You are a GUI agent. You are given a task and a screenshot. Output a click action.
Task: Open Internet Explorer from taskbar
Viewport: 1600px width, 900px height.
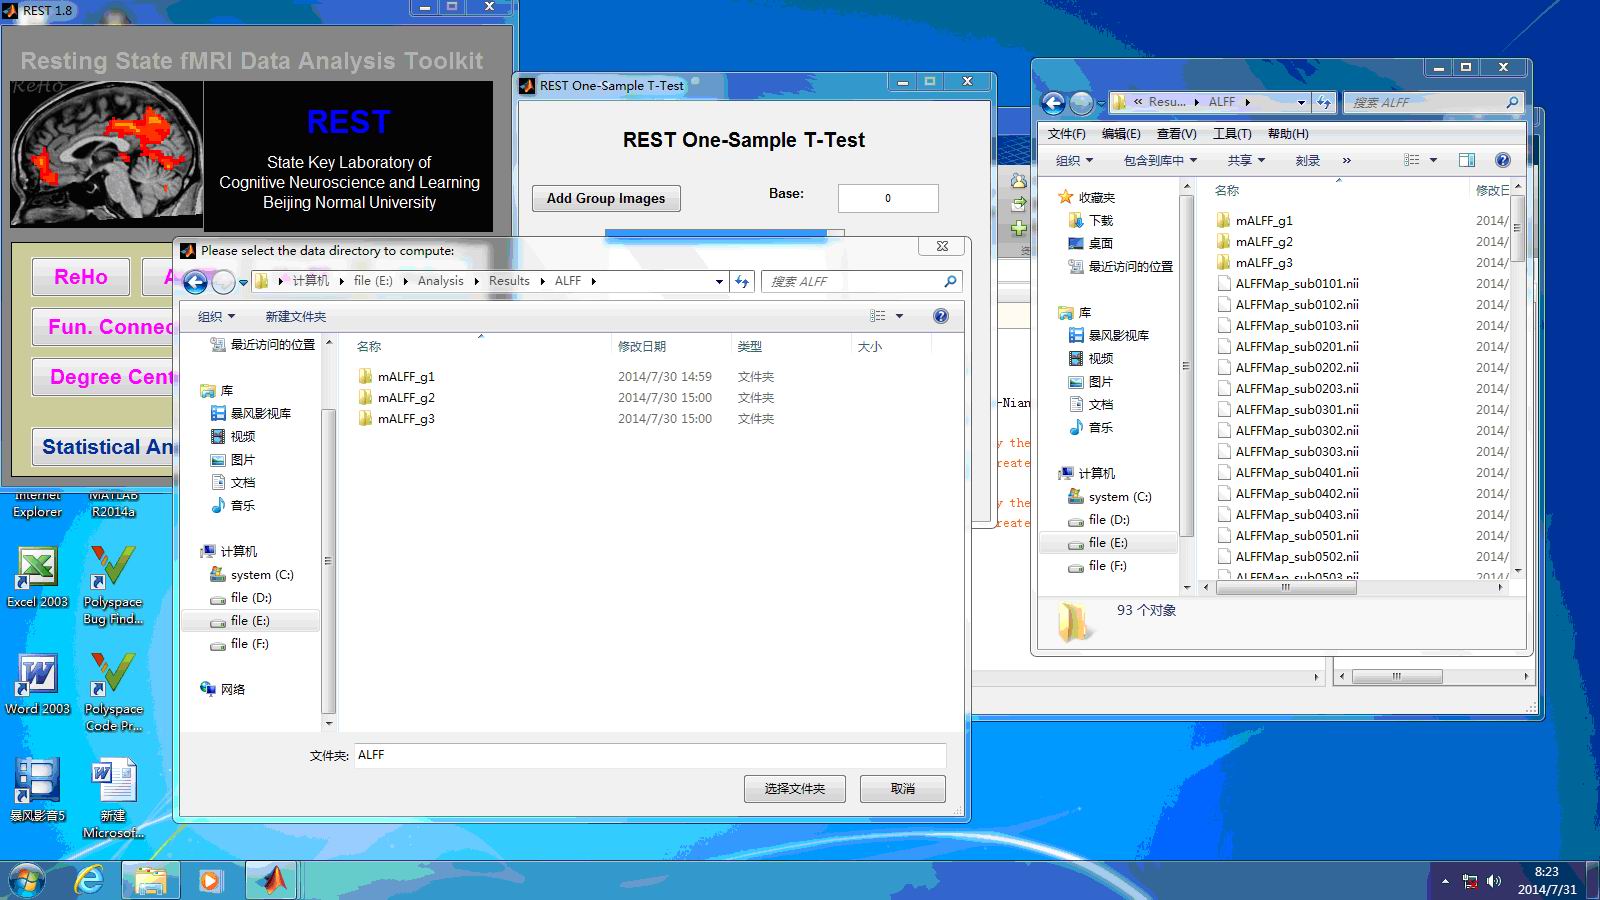click(x=89, y=881)
